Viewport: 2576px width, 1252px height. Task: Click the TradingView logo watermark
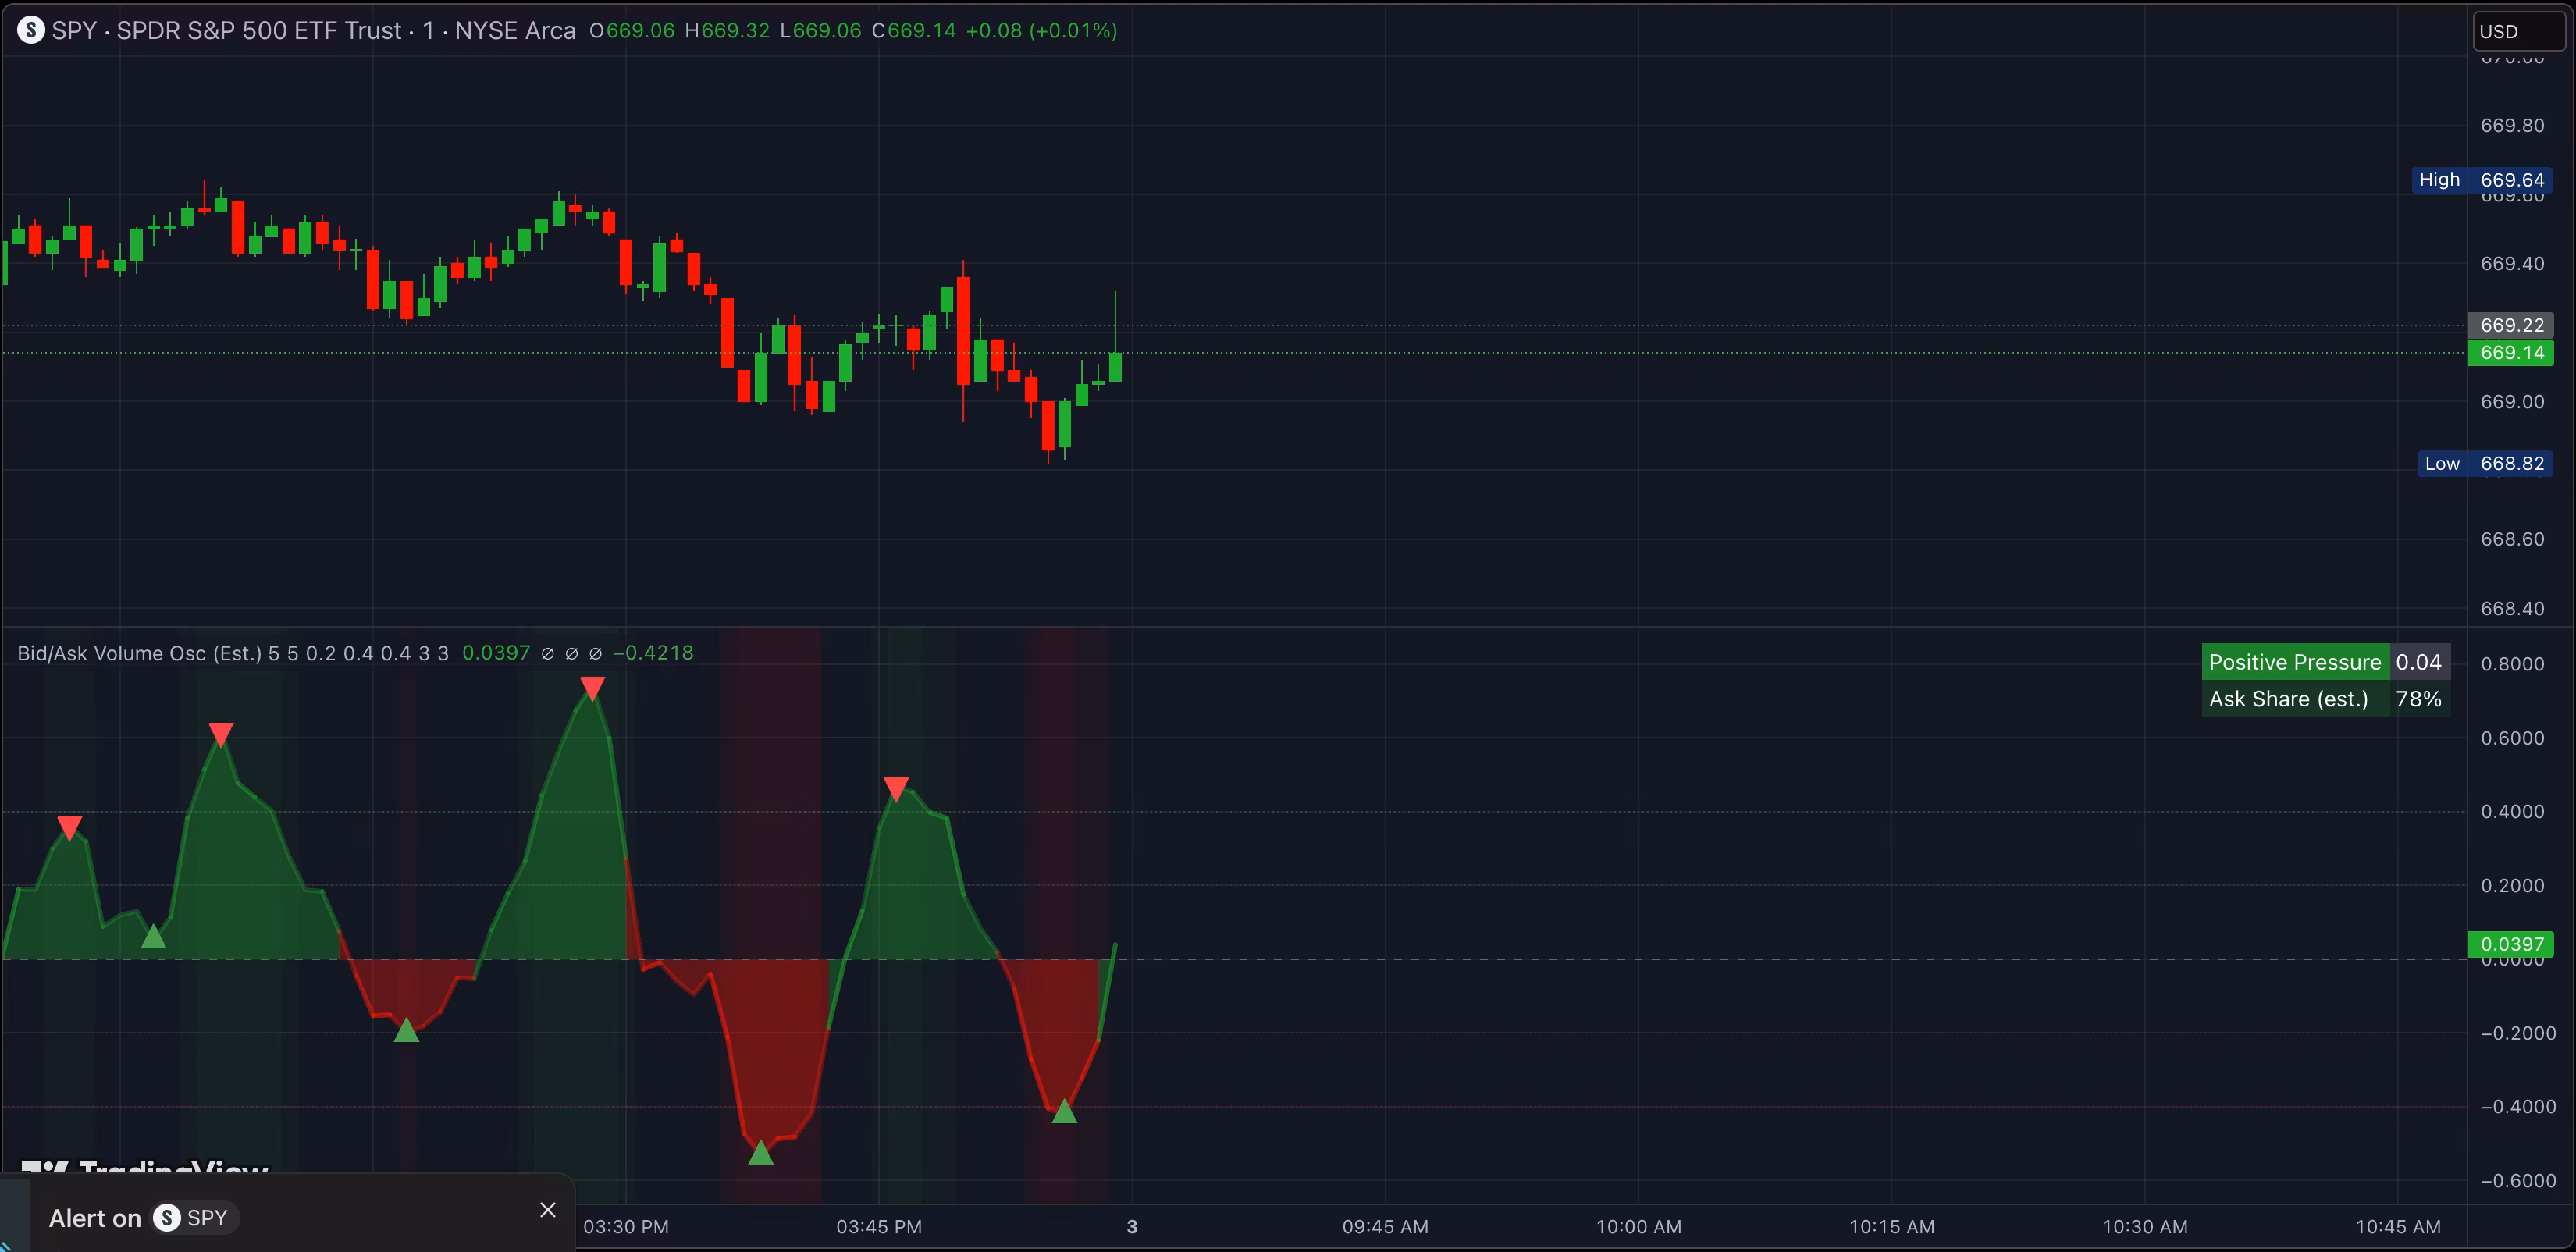click(x=145, y=1166)
